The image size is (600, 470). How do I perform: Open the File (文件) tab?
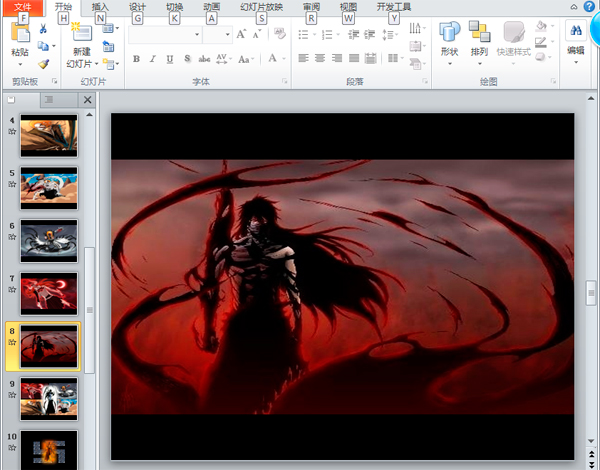coord(23,7)
